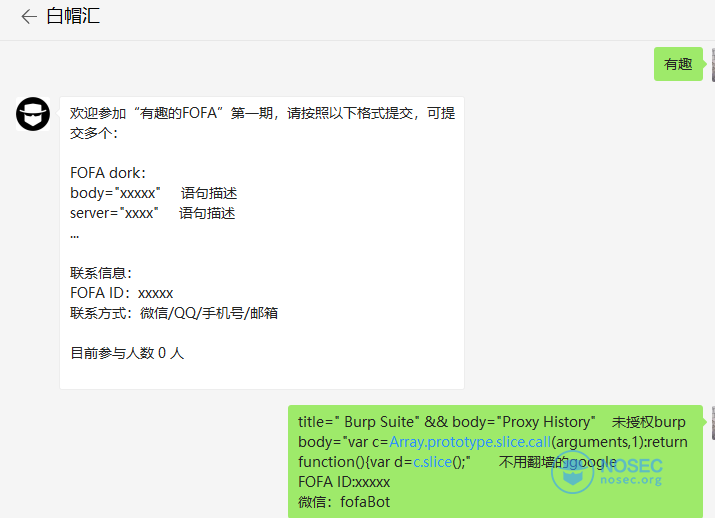Open the Array.prototype.slice.call link
Image resolution: width=715 pixels, height=518 pixels.
pyautogui.click(x=470, y=442)
